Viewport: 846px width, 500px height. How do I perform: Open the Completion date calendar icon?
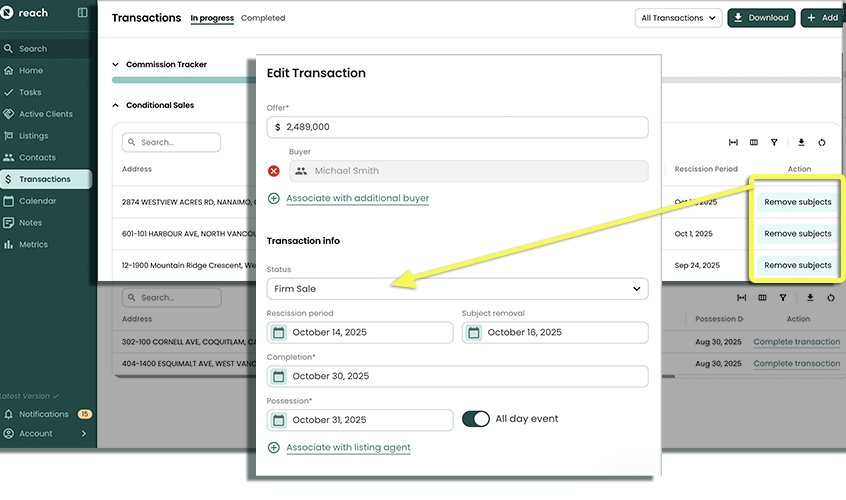[280, 376]
